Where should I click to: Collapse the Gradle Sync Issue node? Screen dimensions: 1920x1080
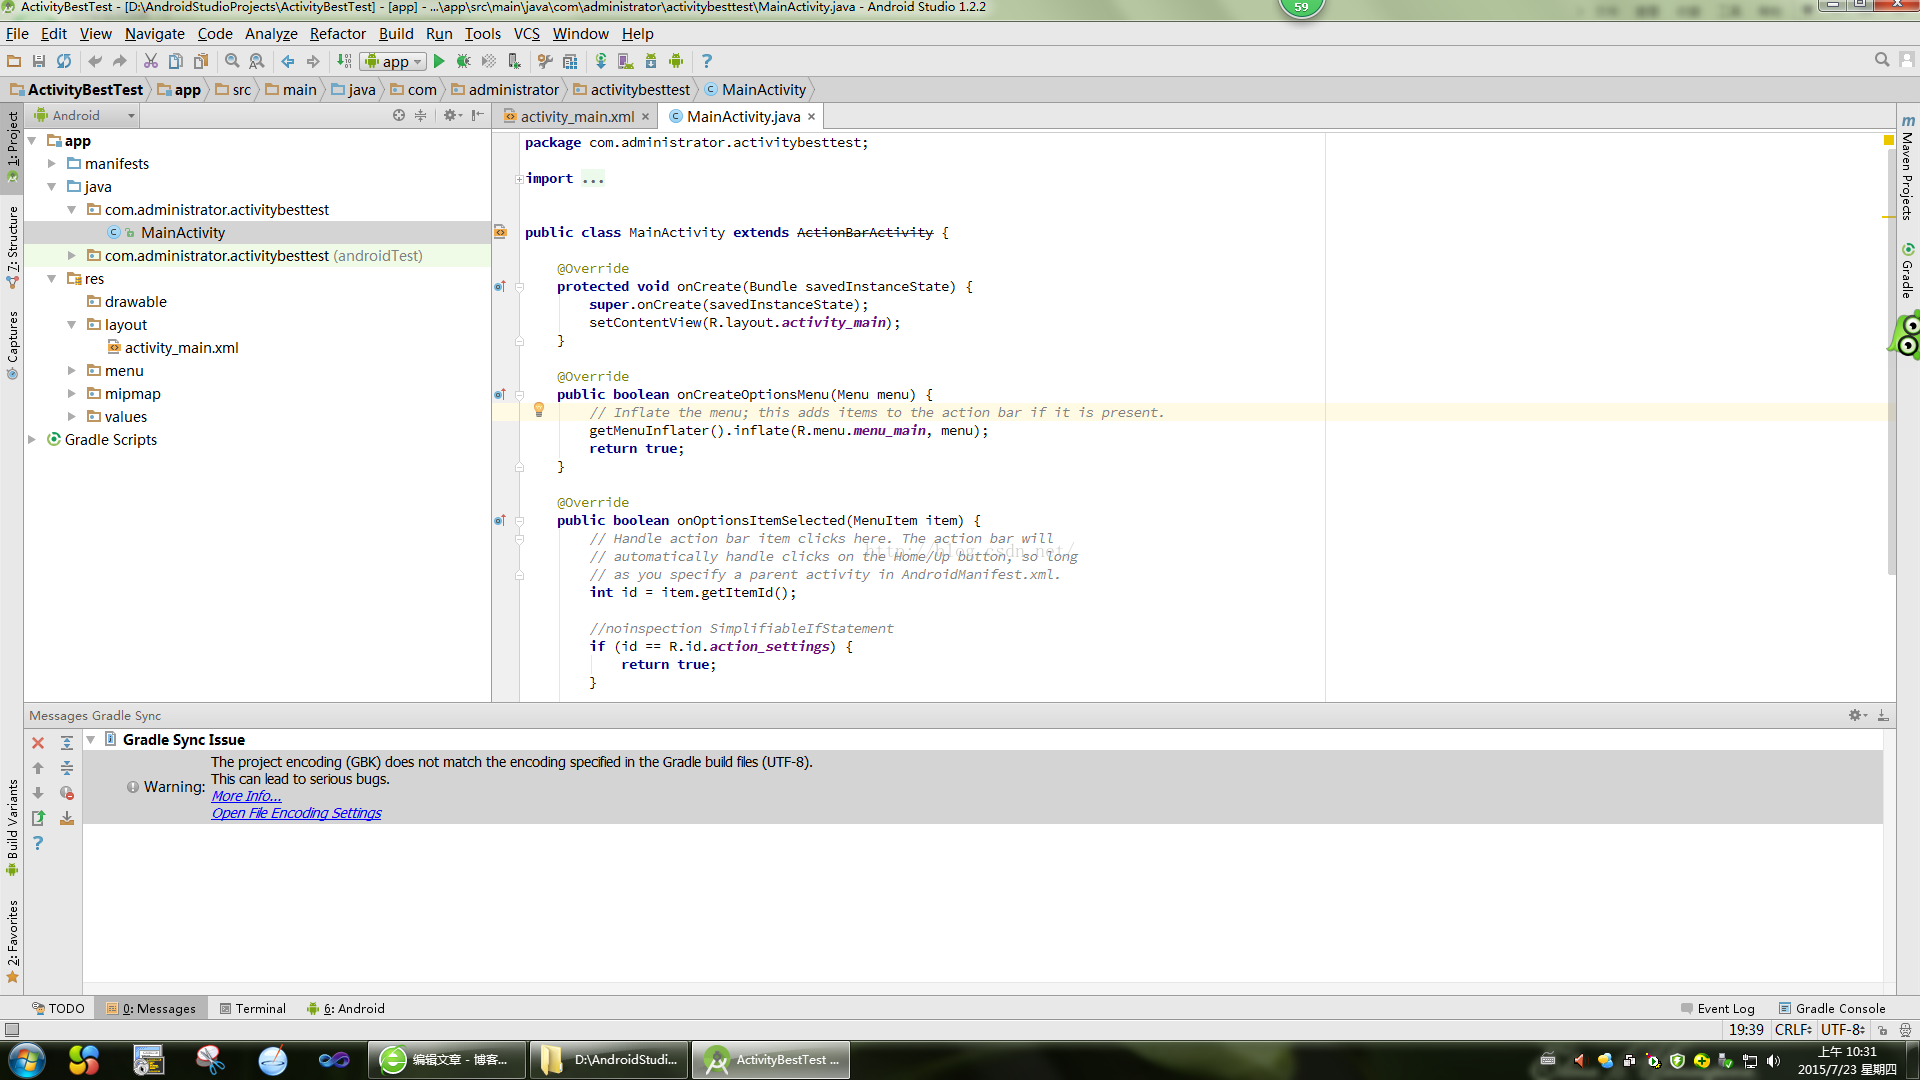91,740
